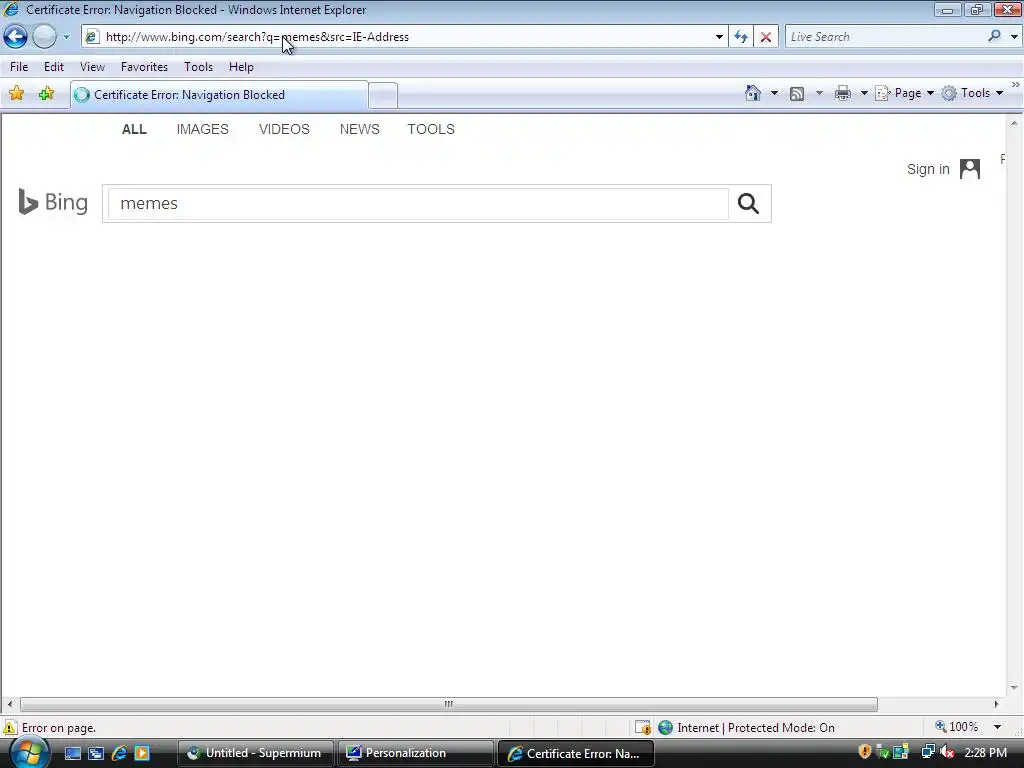Open Bing TOOLS tab
Image resolution: width=1024 pixels, height=768 pixels.
(x=431, y=129)
